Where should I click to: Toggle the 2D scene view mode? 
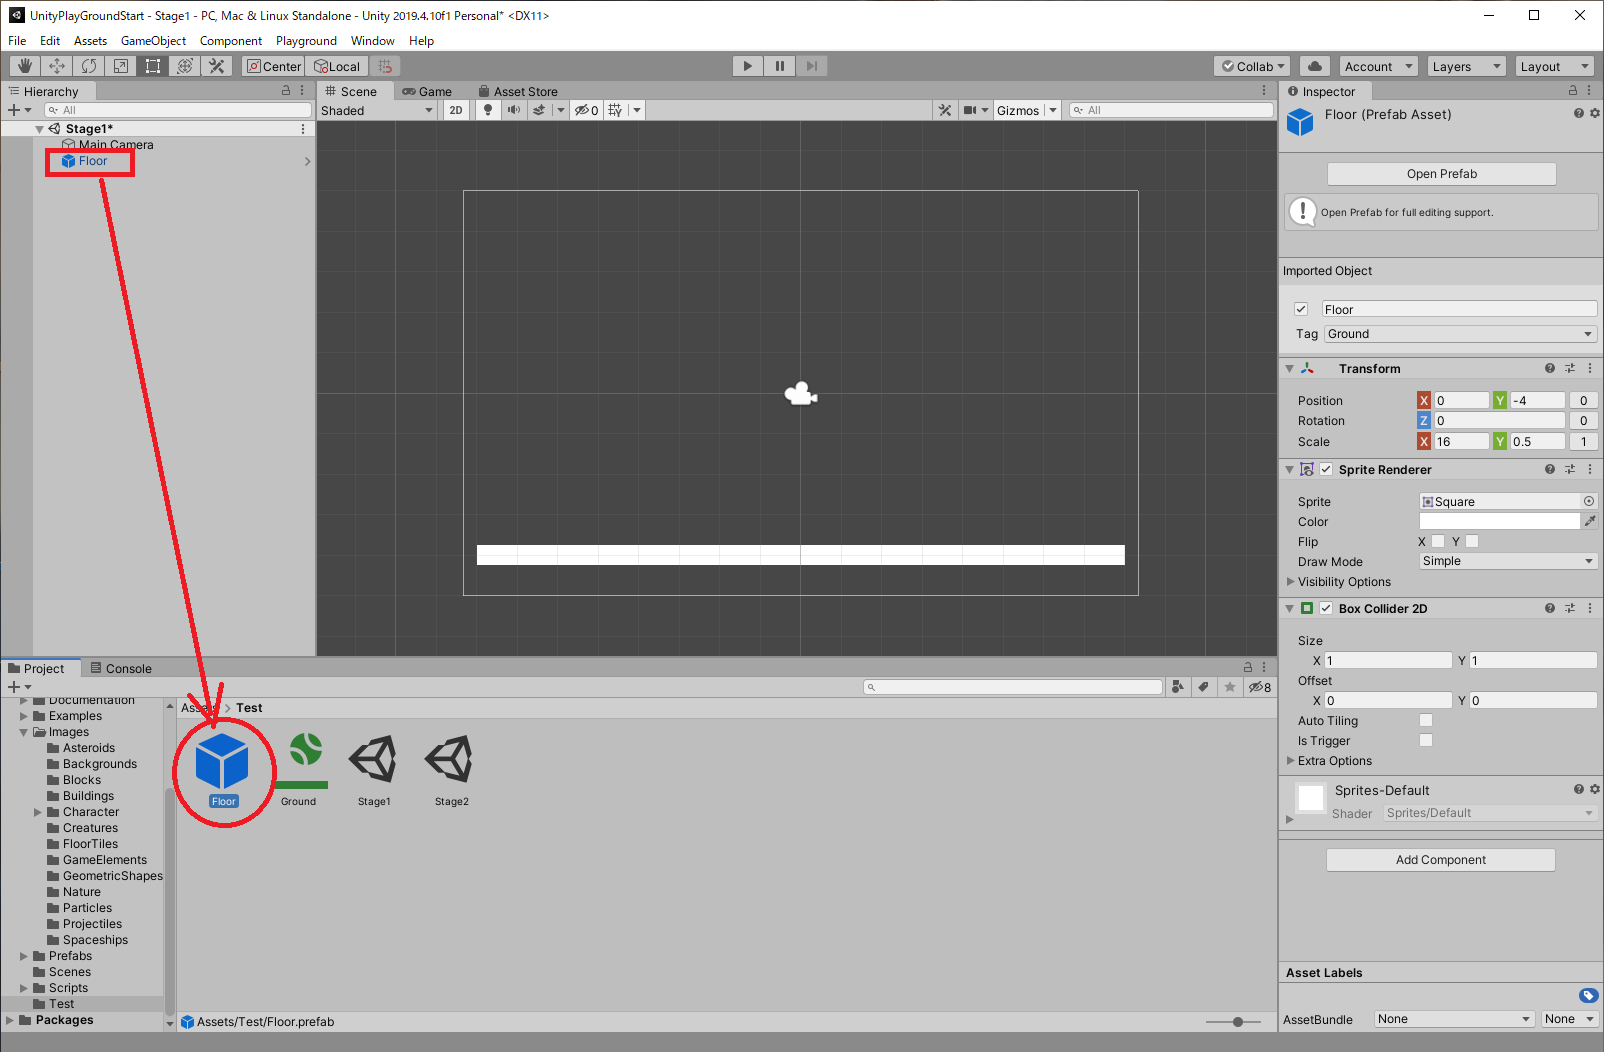(x=456, y=110)
